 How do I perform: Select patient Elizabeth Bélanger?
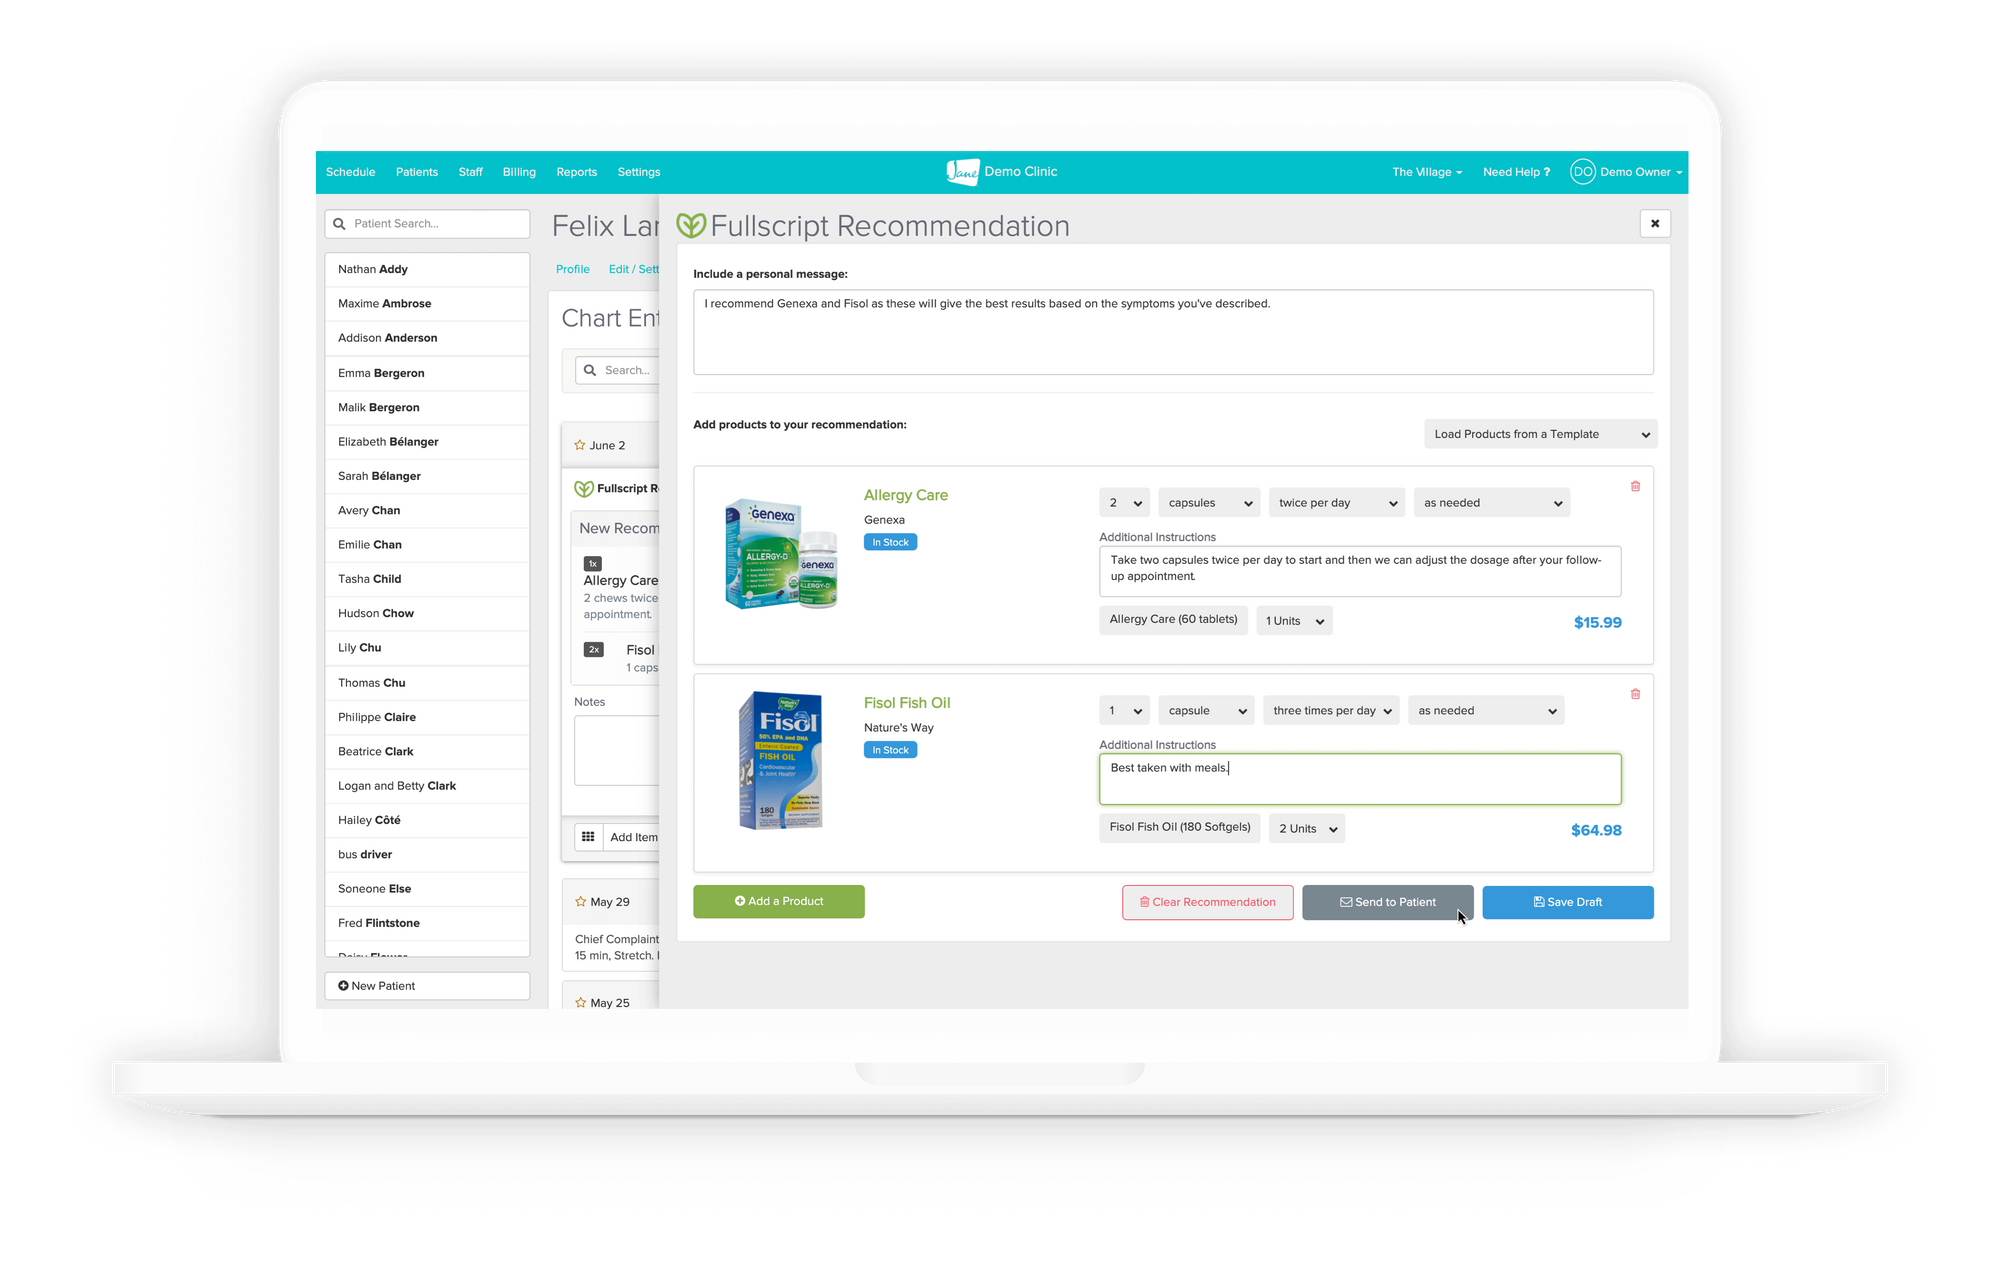coord(427,442)
